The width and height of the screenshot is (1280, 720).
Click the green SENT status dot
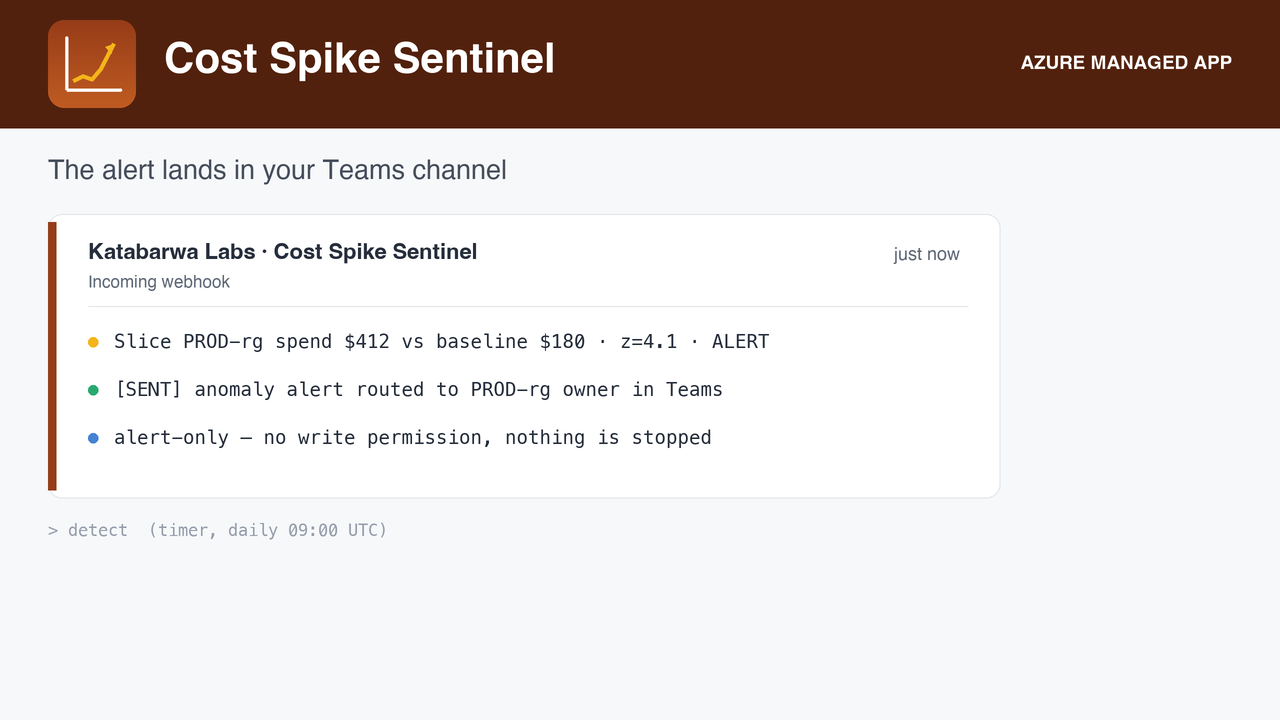93,390
